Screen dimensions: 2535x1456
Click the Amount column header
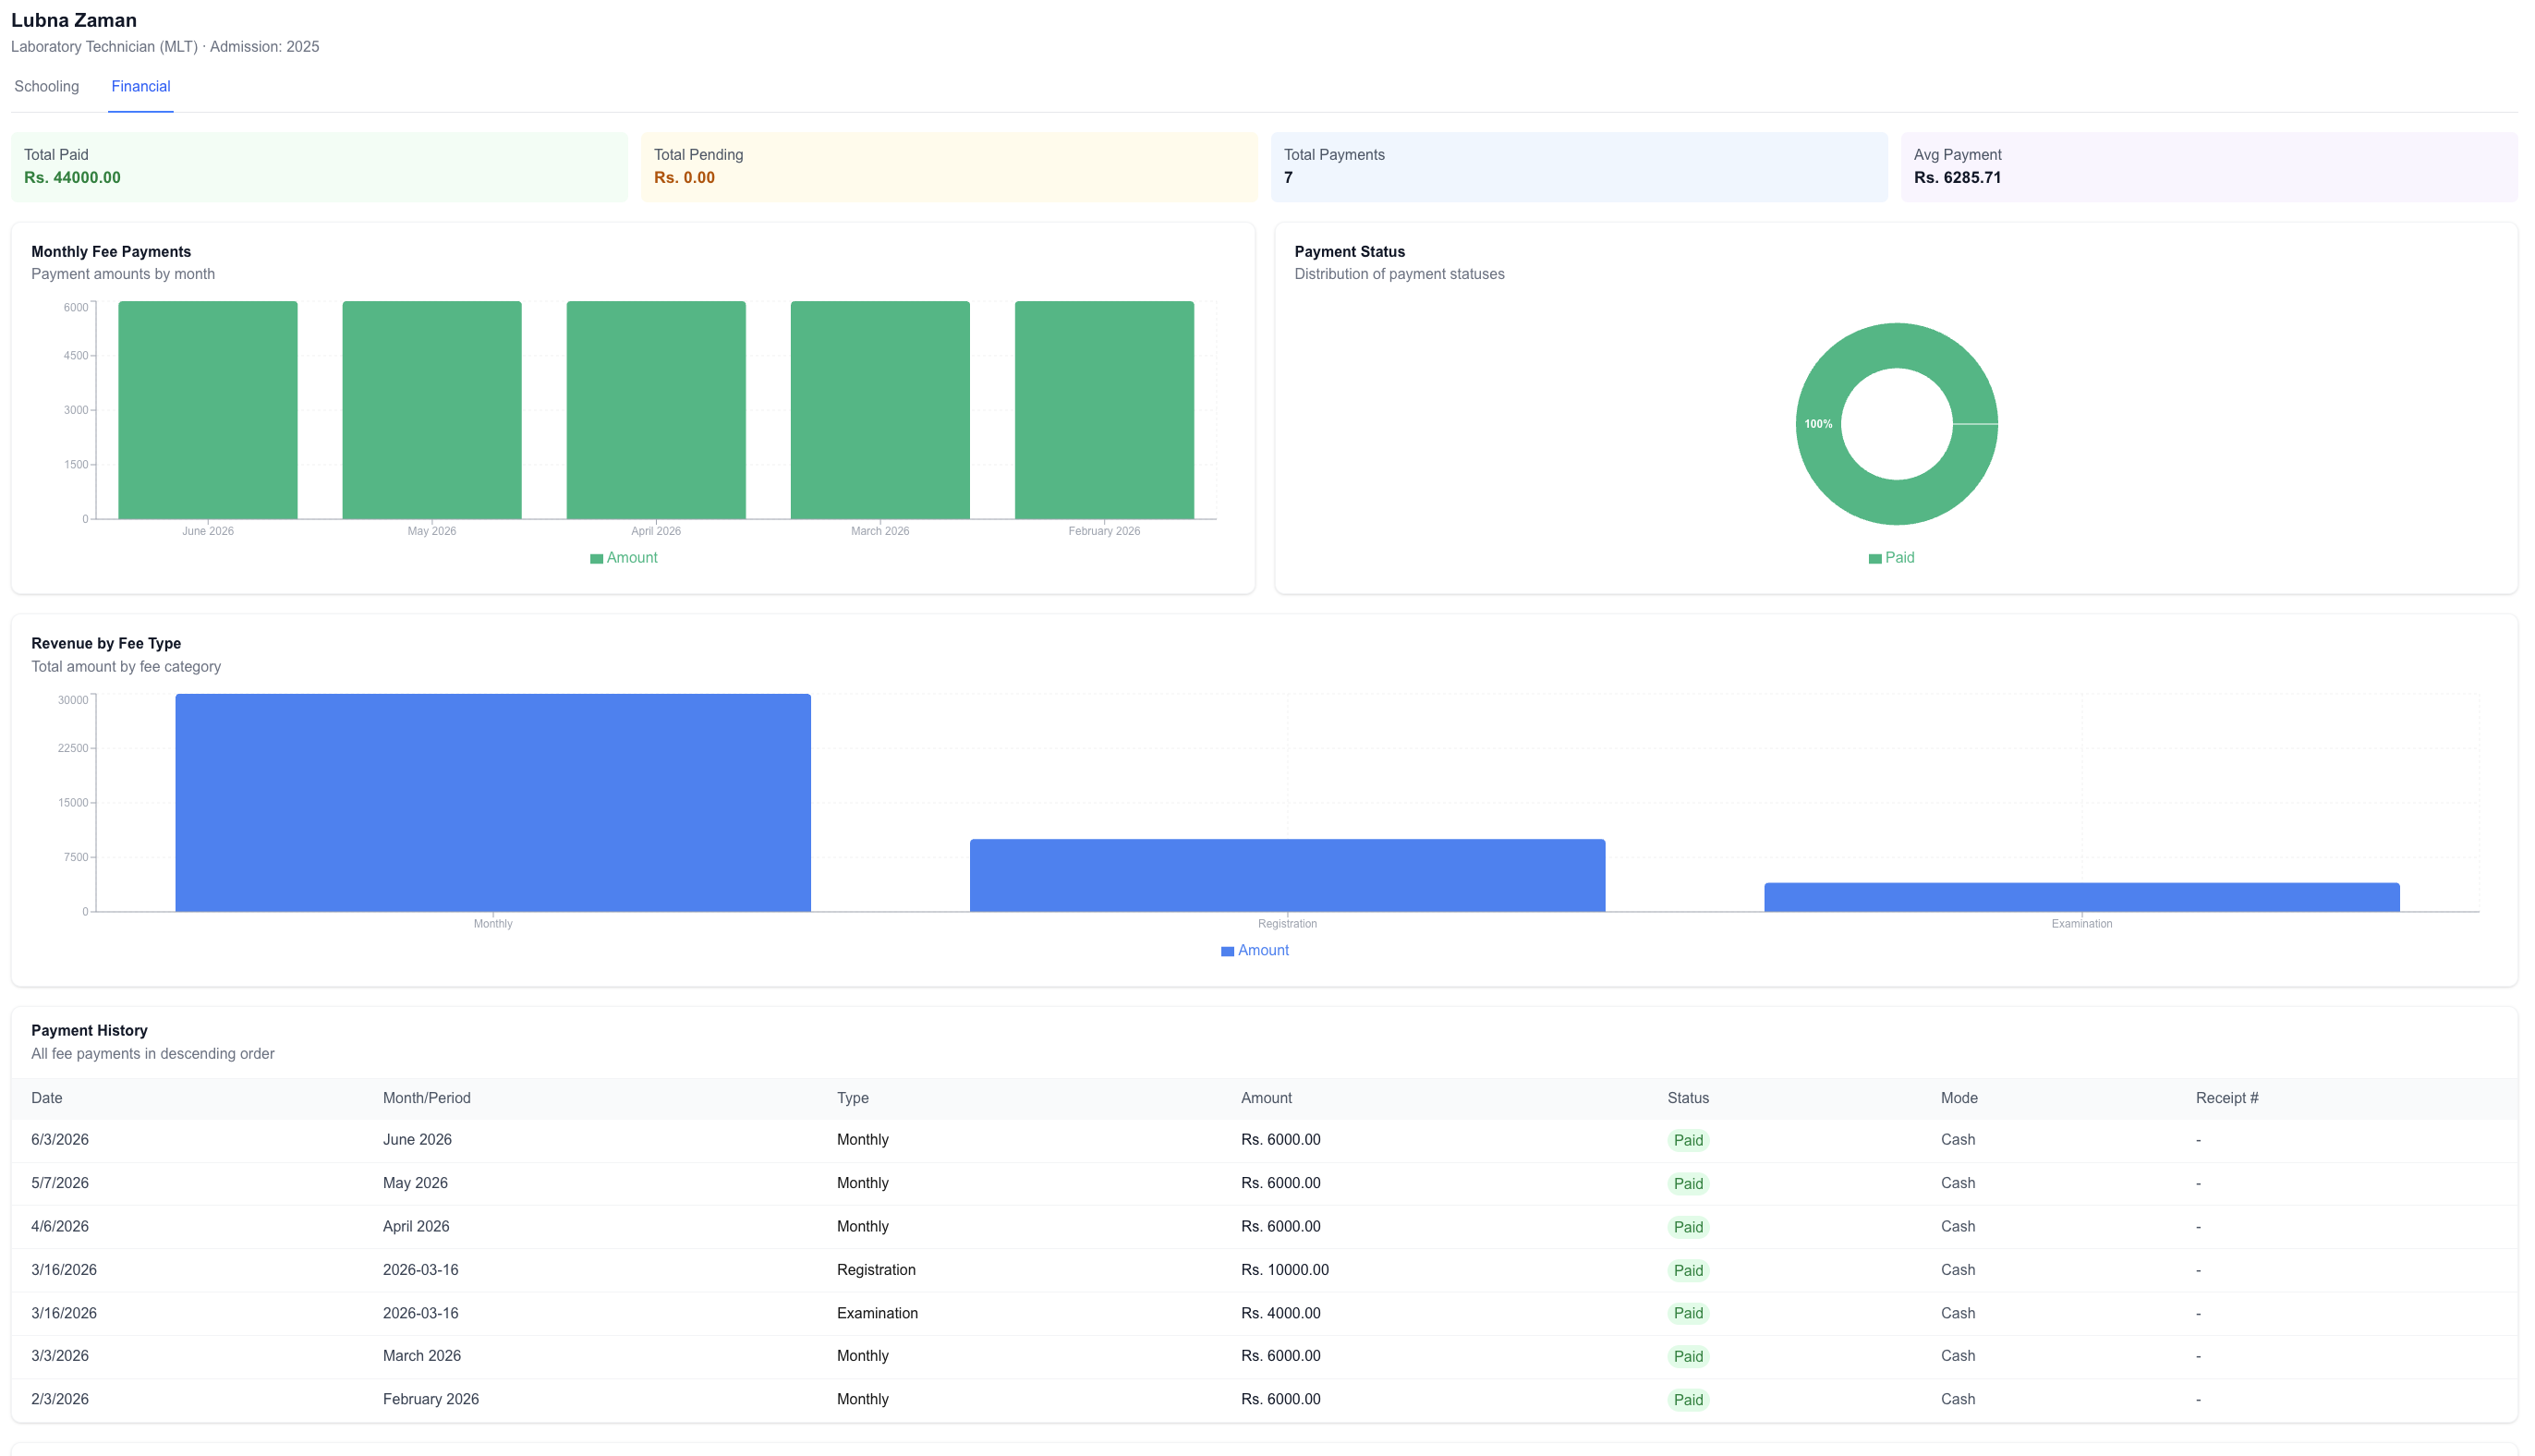coord(1266,1098)
